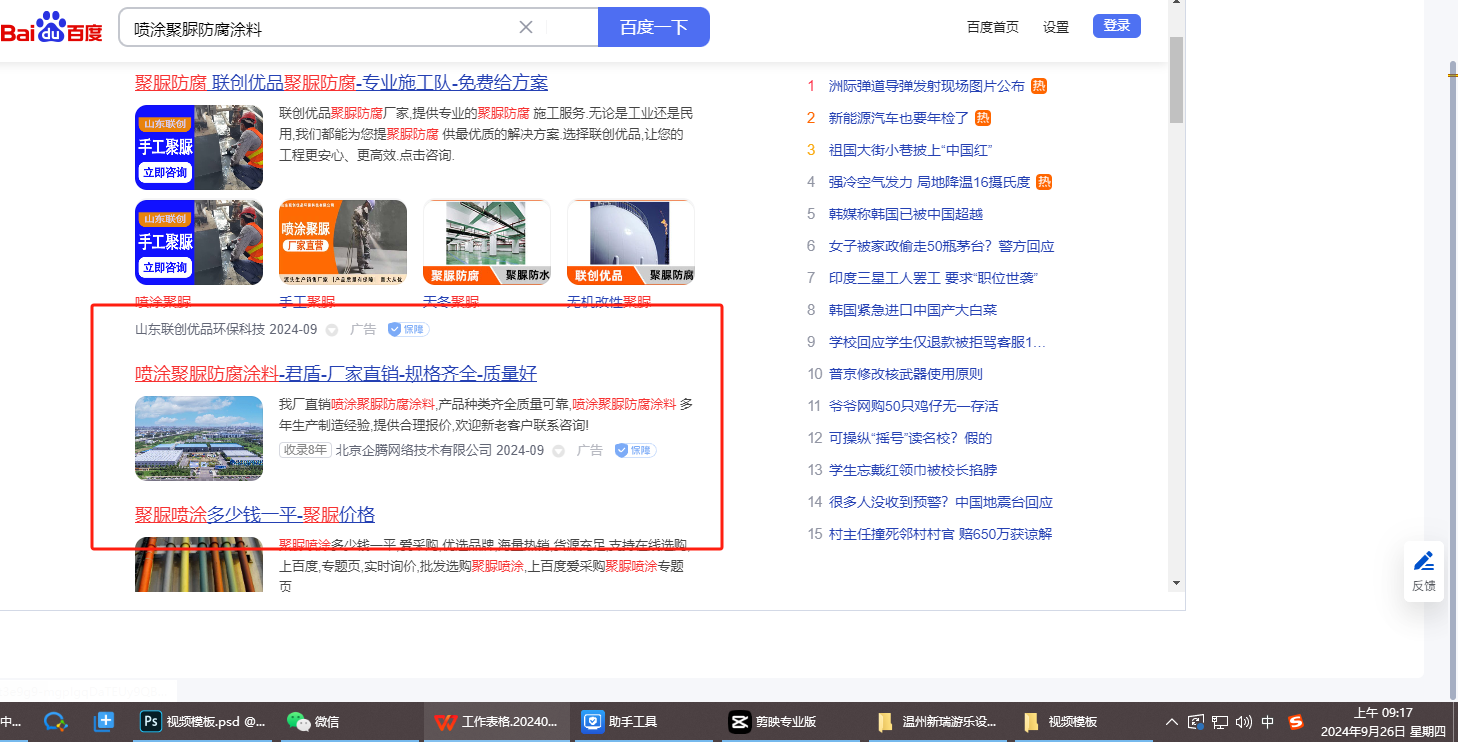The height and width of the screenshot is (742, 1458).
Task: Open the blue plus app on the taskbar
Action: tap(104, 721)
